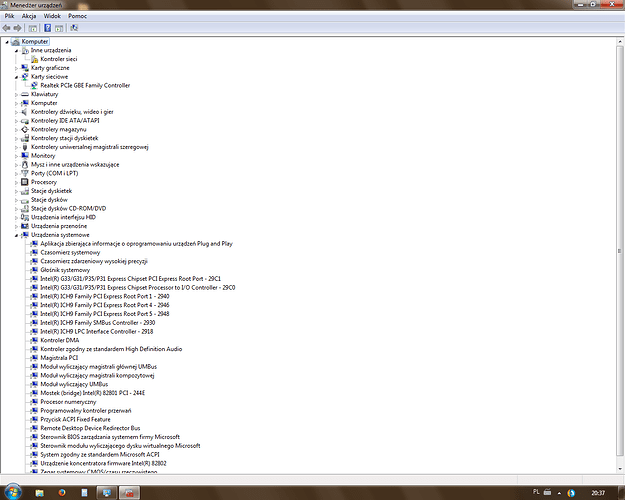Open the Windows Start button
Image resolution: width=625 pixels, height=500 pixels.
pyautogui.click(x=12, y=492)
